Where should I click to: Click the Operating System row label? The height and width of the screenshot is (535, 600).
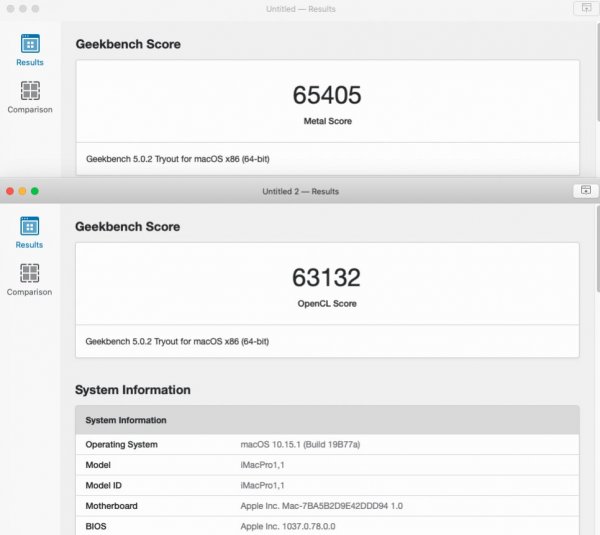[122, 444]
